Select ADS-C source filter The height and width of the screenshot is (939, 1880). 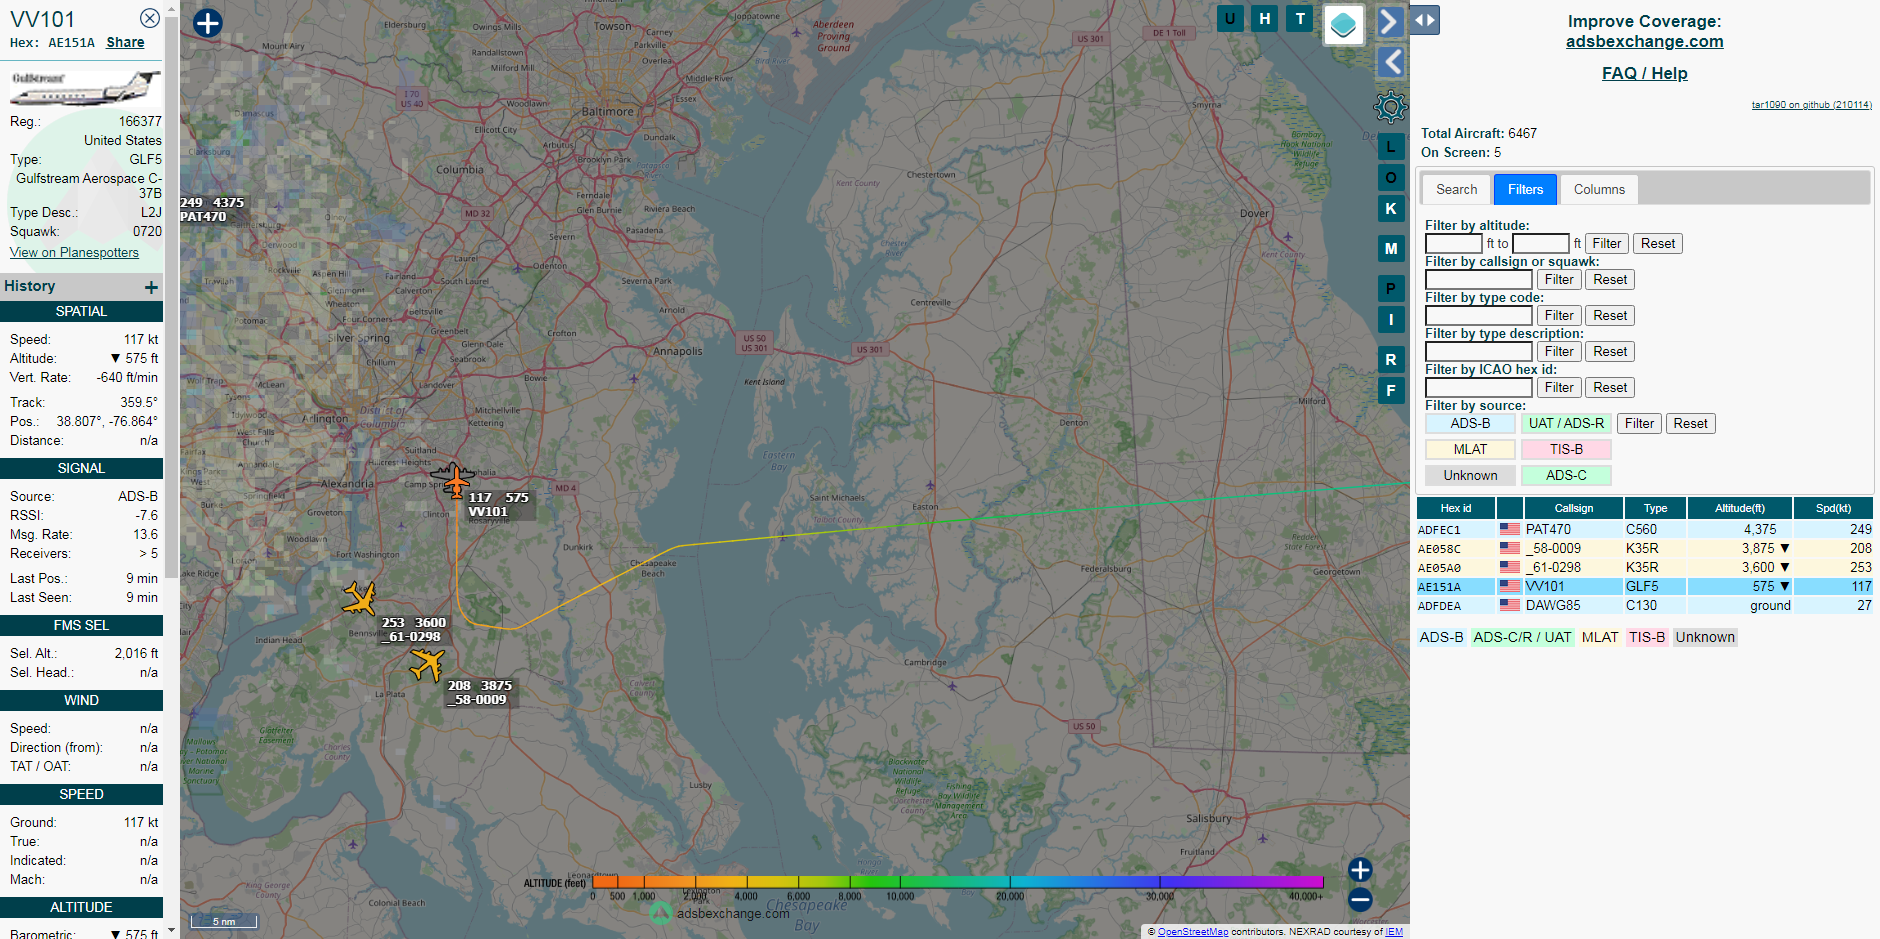pos(1566,476)
